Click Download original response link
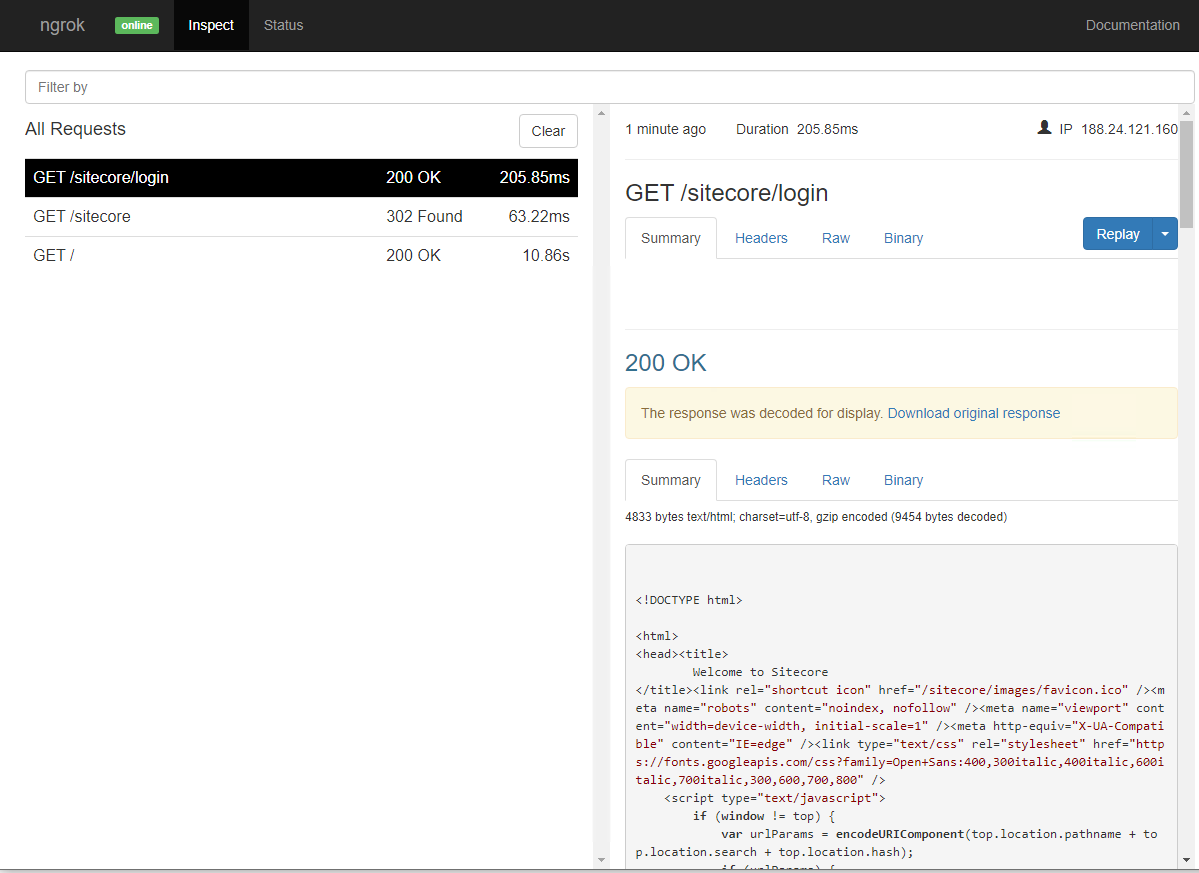The image size is (1199, 873). click(973, 413)
